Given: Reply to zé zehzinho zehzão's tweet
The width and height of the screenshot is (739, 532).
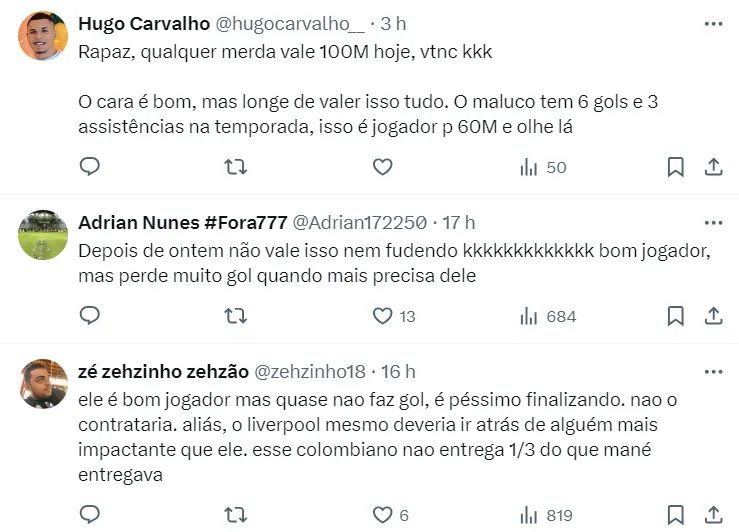Looking at the screenshot, I should click(x=90, y=515).
